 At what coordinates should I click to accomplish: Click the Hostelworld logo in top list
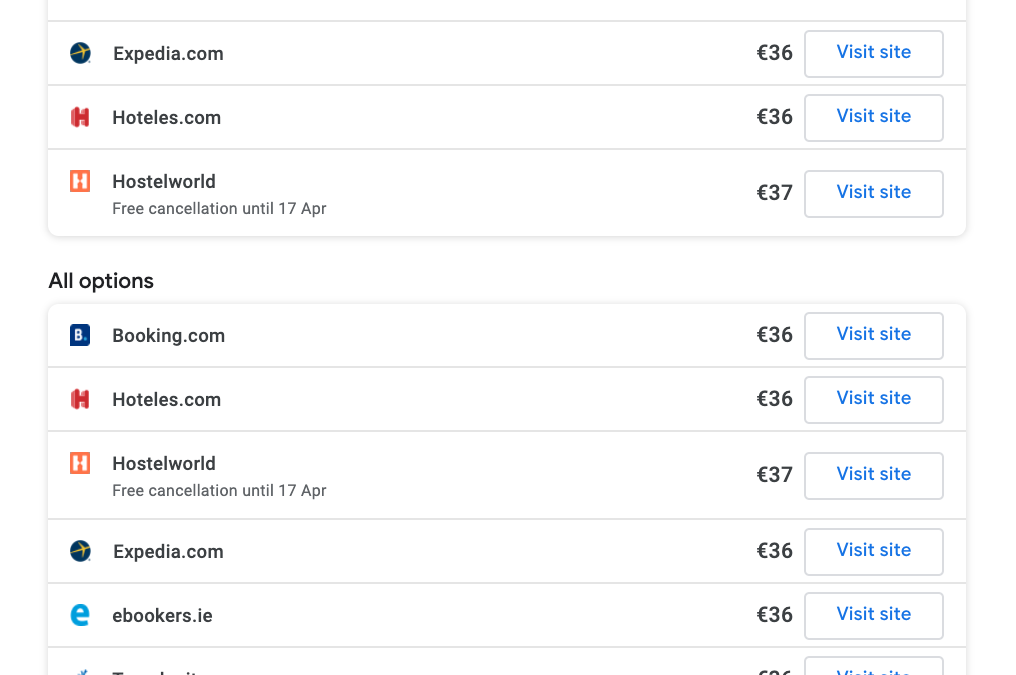pyautogui.click(x=80, y=181)
